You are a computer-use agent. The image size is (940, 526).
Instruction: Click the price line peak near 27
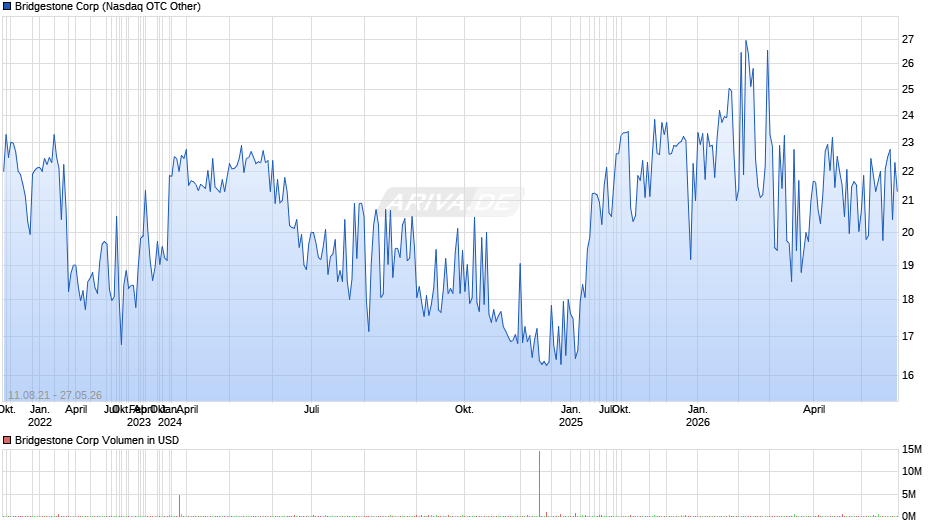click(746, 41)
